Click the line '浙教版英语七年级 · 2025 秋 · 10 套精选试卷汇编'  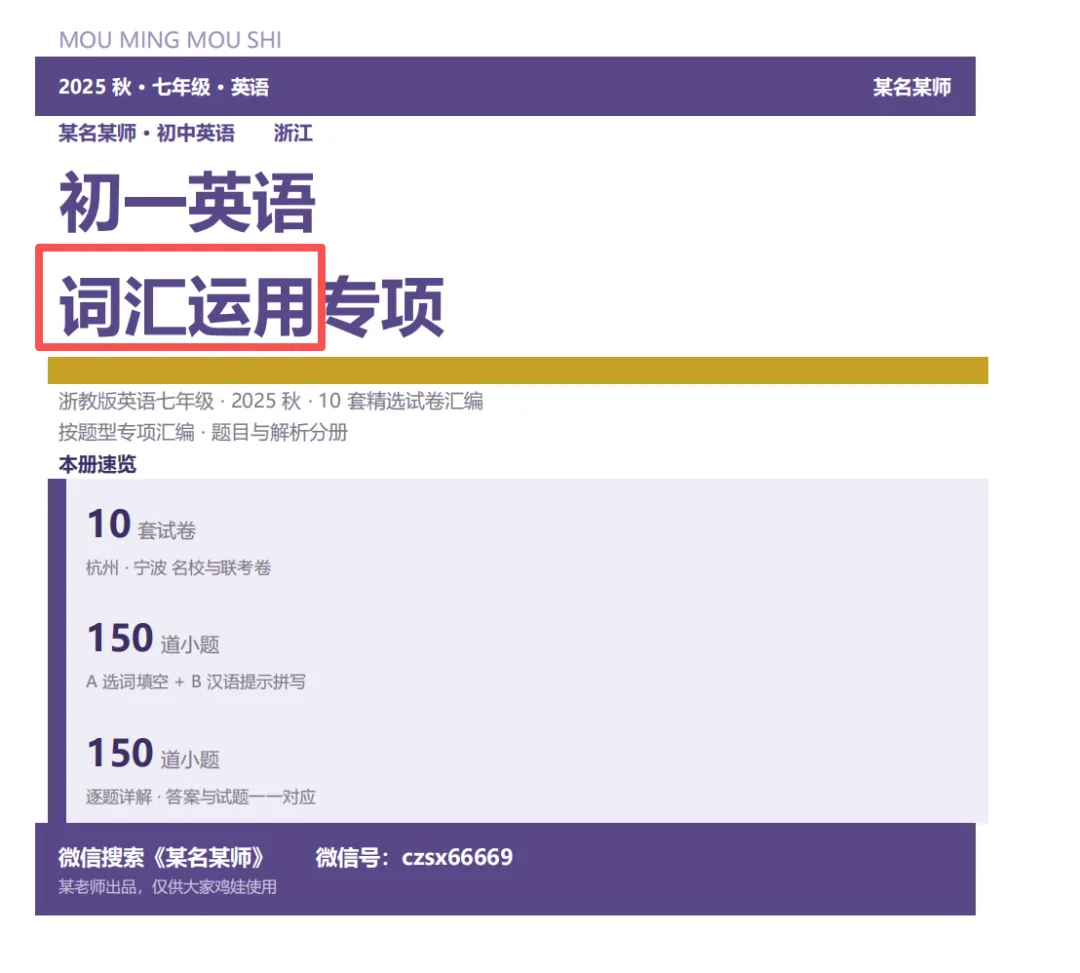pos(271,401)
